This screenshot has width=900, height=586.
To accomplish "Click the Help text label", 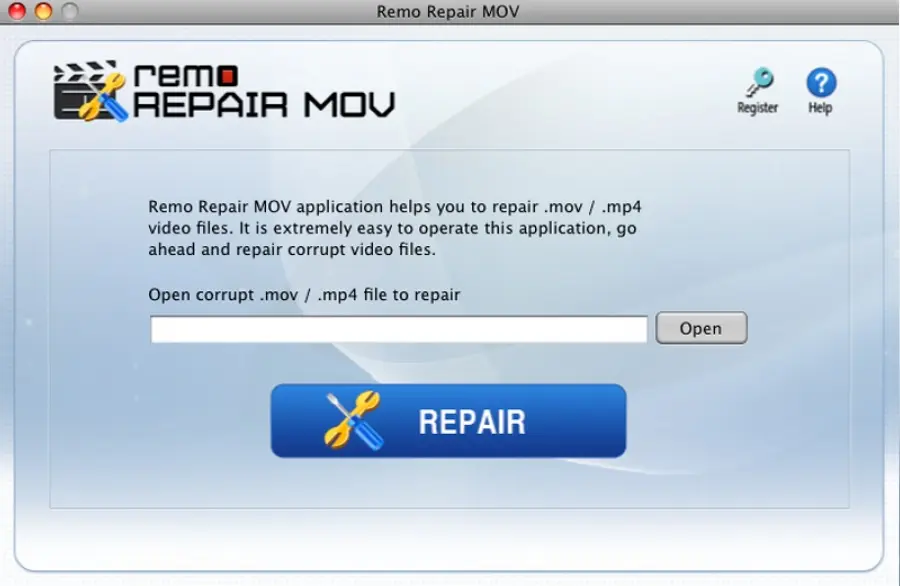I will click(x=820, y=108).
